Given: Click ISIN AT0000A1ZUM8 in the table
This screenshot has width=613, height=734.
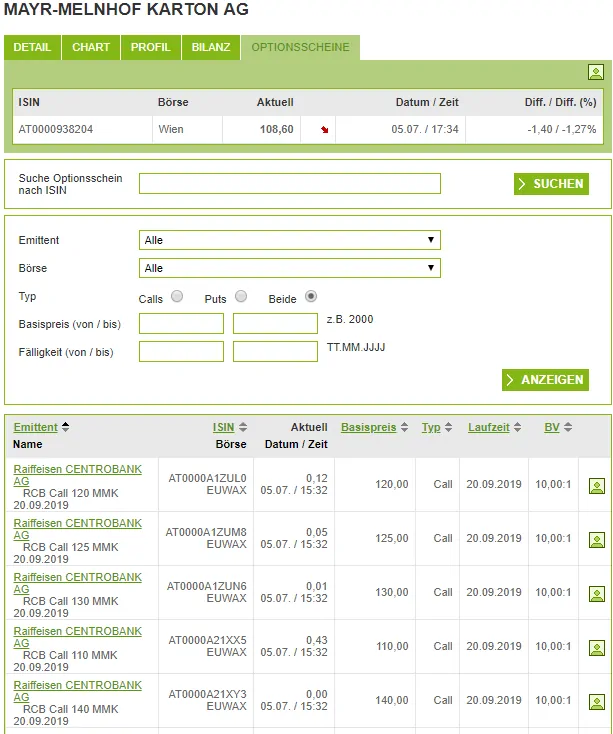Looking at the screenshot, I should [206, 532].
